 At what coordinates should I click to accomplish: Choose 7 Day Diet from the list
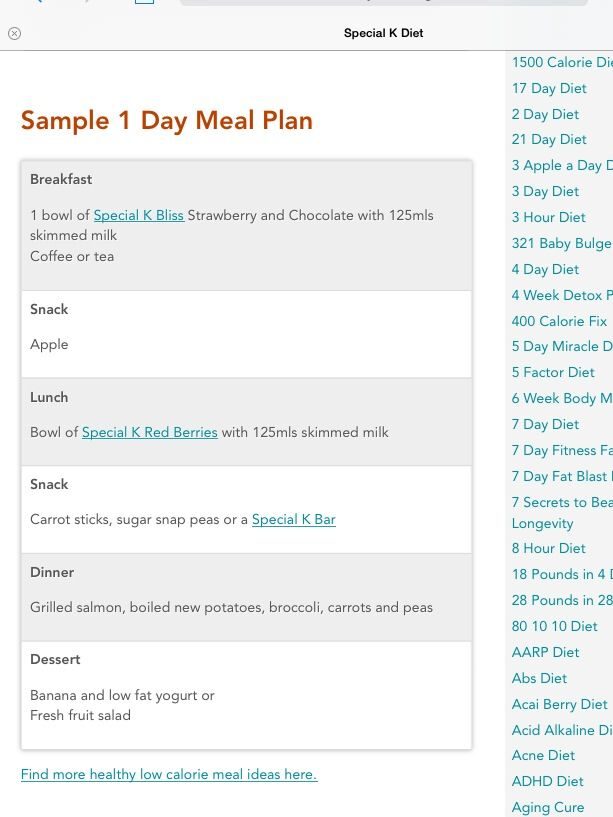(545, 424)
